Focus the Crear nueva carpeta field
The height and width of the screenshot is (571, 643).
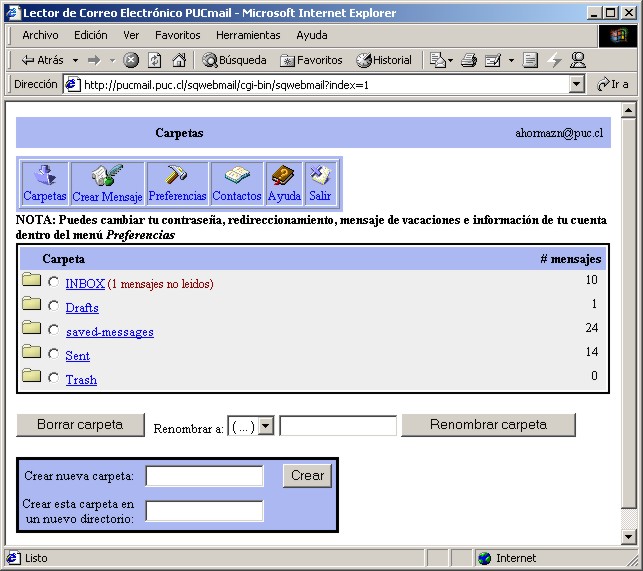tap(205, 476)
